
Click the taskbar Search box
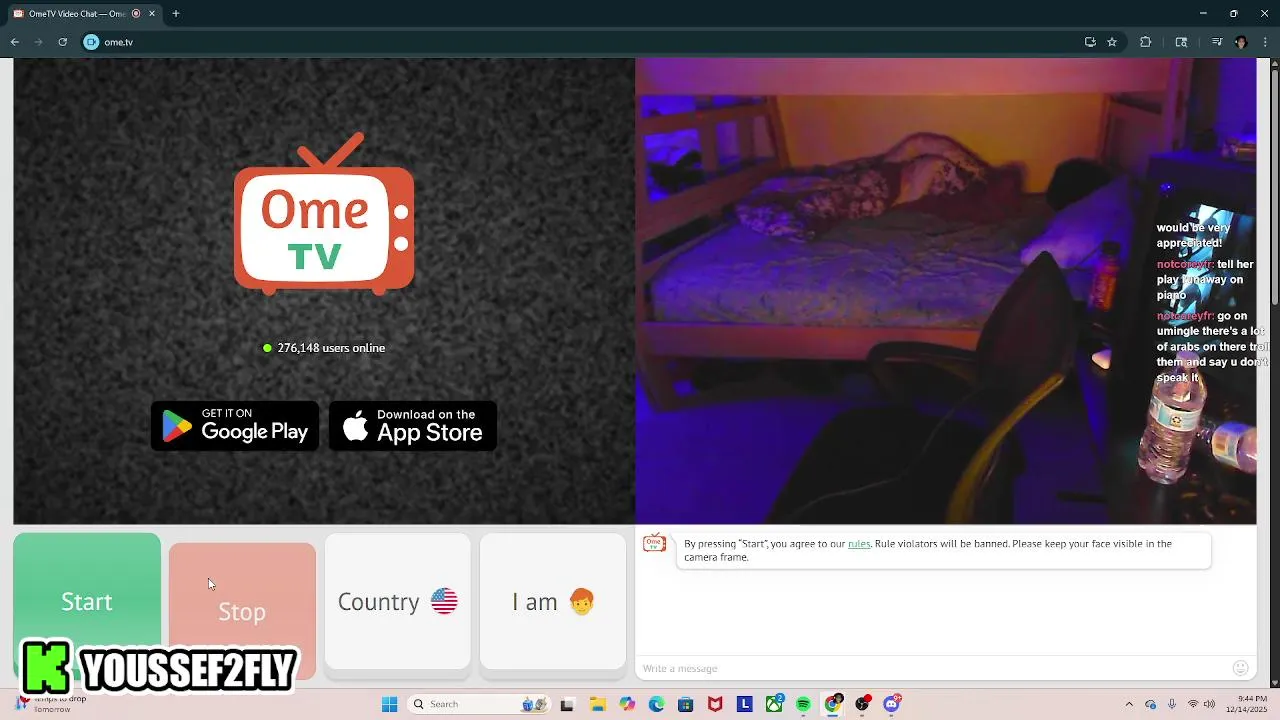[x=479, y=704]
